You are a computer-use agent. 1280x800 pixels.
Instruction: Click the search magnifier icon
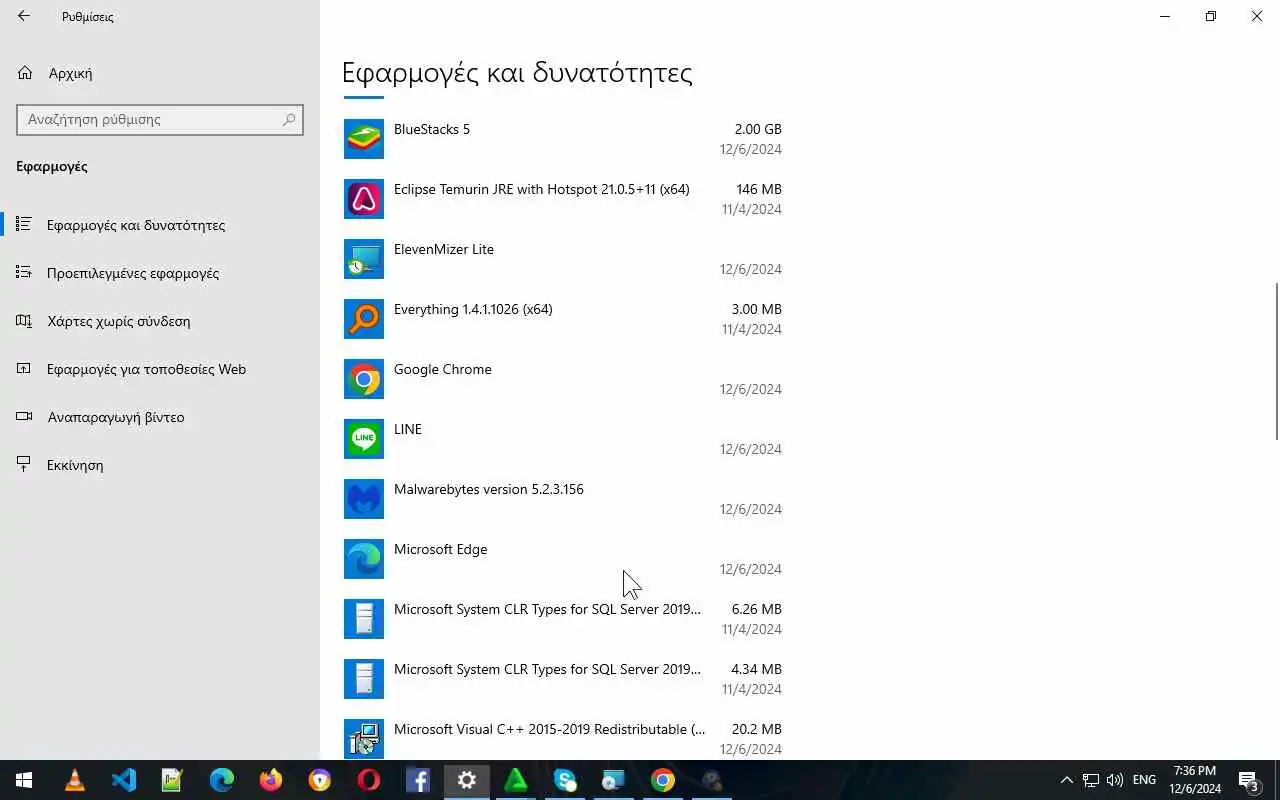(x=289, y=119)
